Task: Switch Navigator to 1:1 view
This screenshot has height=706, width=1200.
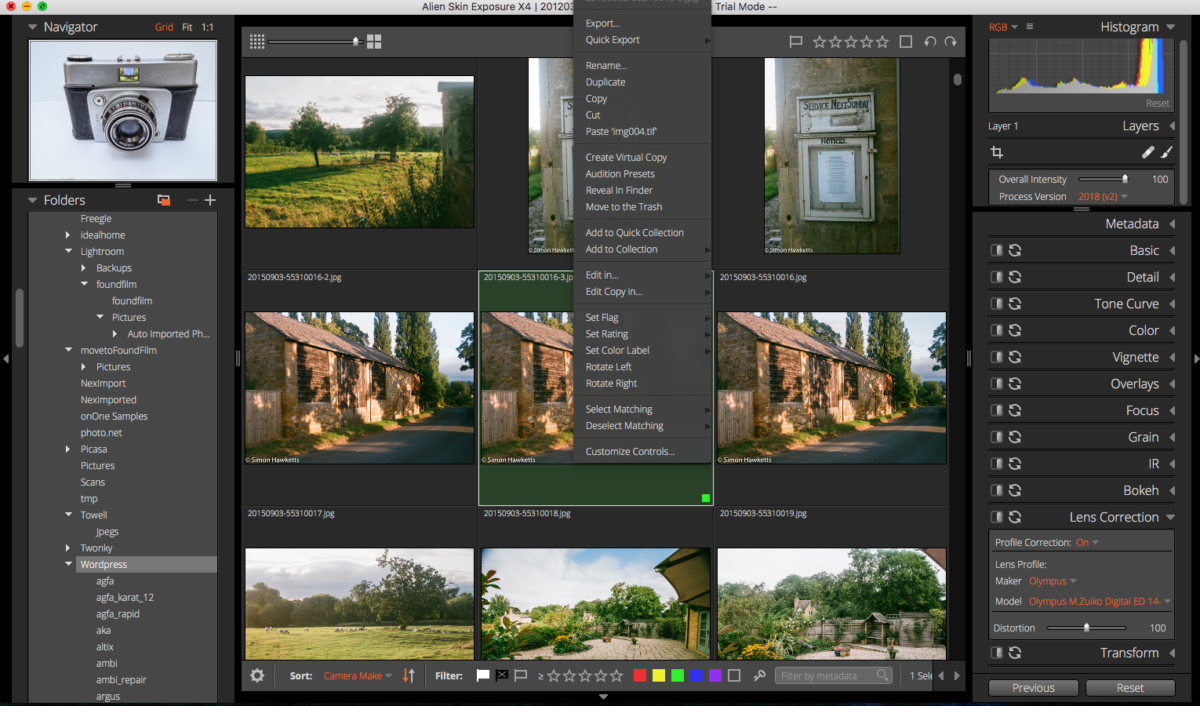Action: (207, 28)
